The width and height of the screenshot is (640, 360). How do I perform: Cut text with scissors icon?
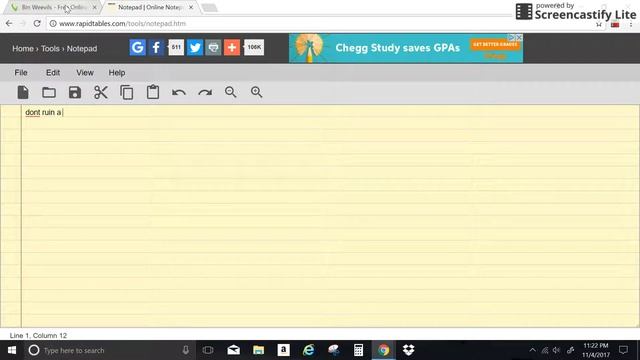tap(101, 93)
